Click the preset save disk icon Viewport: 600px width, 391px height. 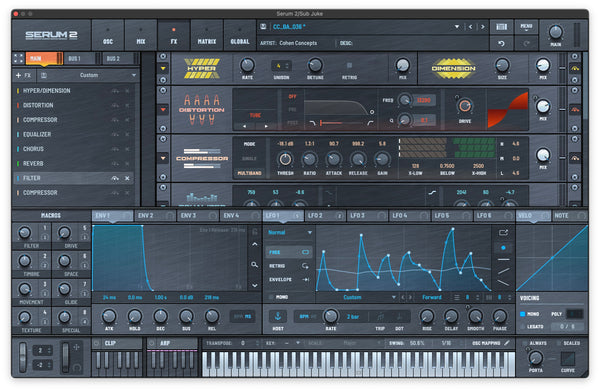[x=263, y=26]
